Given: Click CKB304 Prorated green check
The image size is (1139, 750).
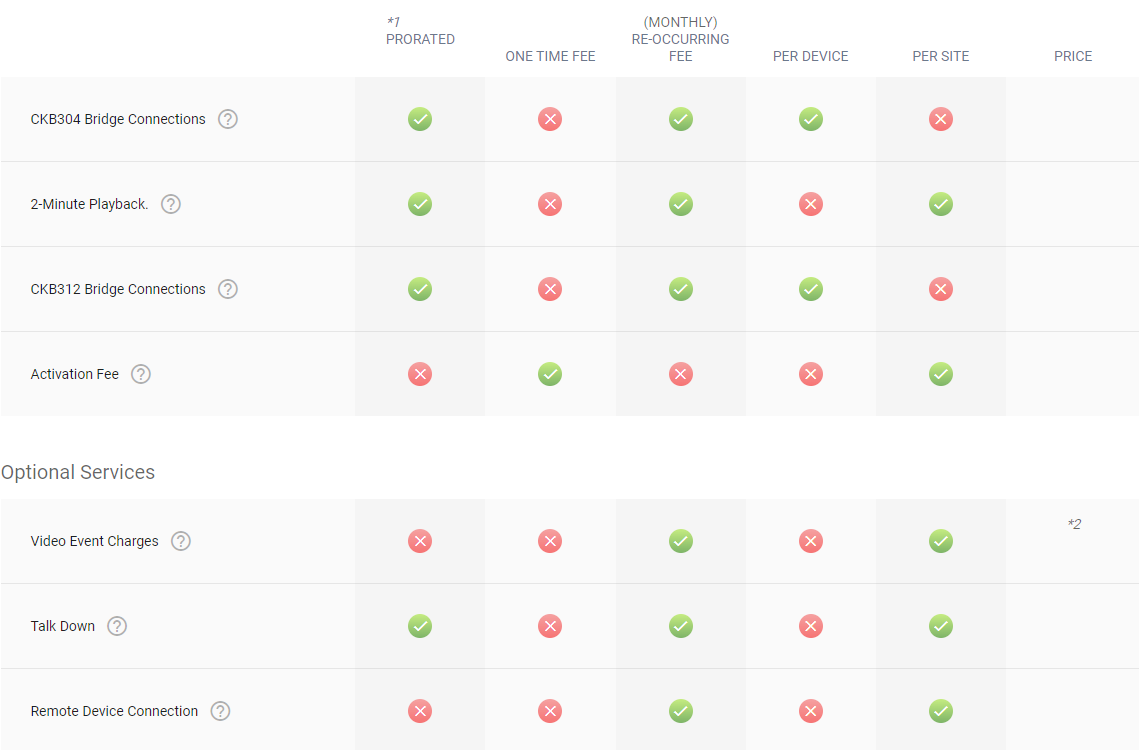Looking at the screenshot, I should click(x=420, y=119).
